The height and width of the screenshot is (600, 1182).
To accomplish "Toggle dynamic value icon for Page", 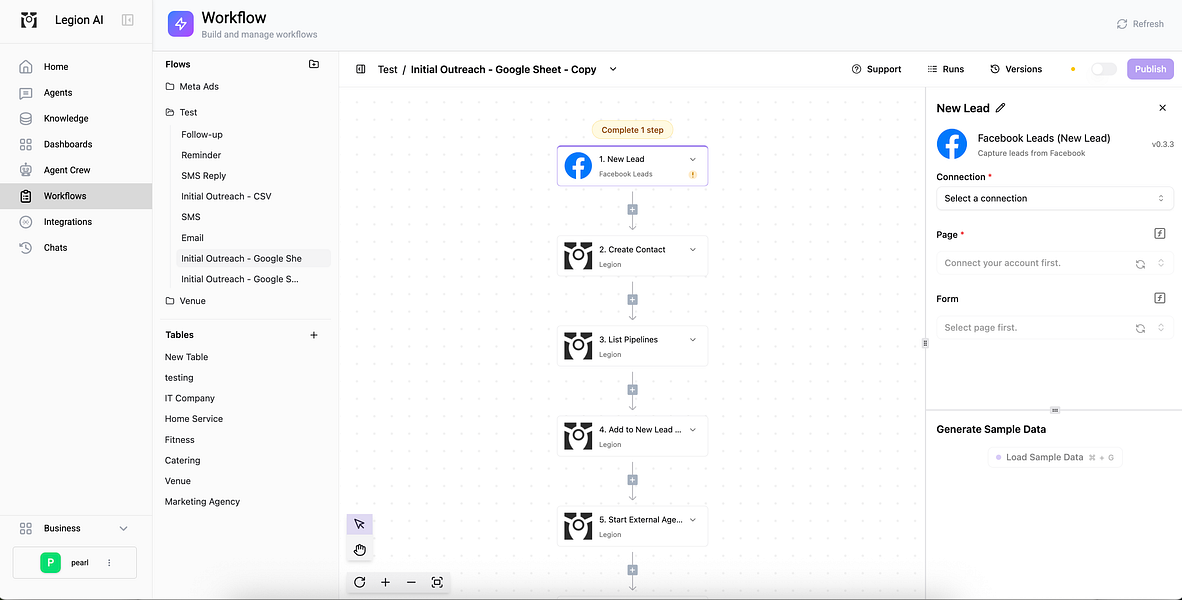I will [x=1160, y=234].
